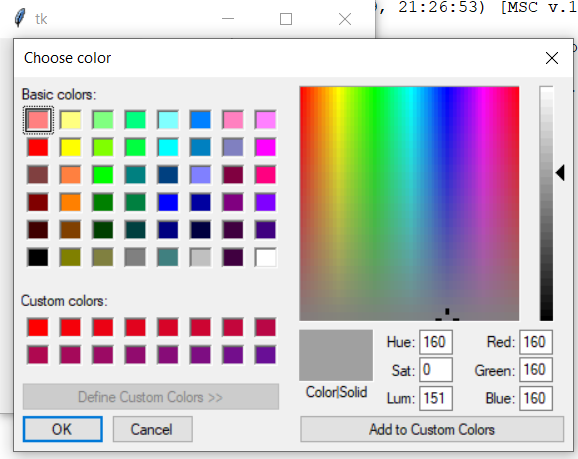The image size is (578, 459).
Task: Focus the Lum value field
Action: [x=436, y=398]
